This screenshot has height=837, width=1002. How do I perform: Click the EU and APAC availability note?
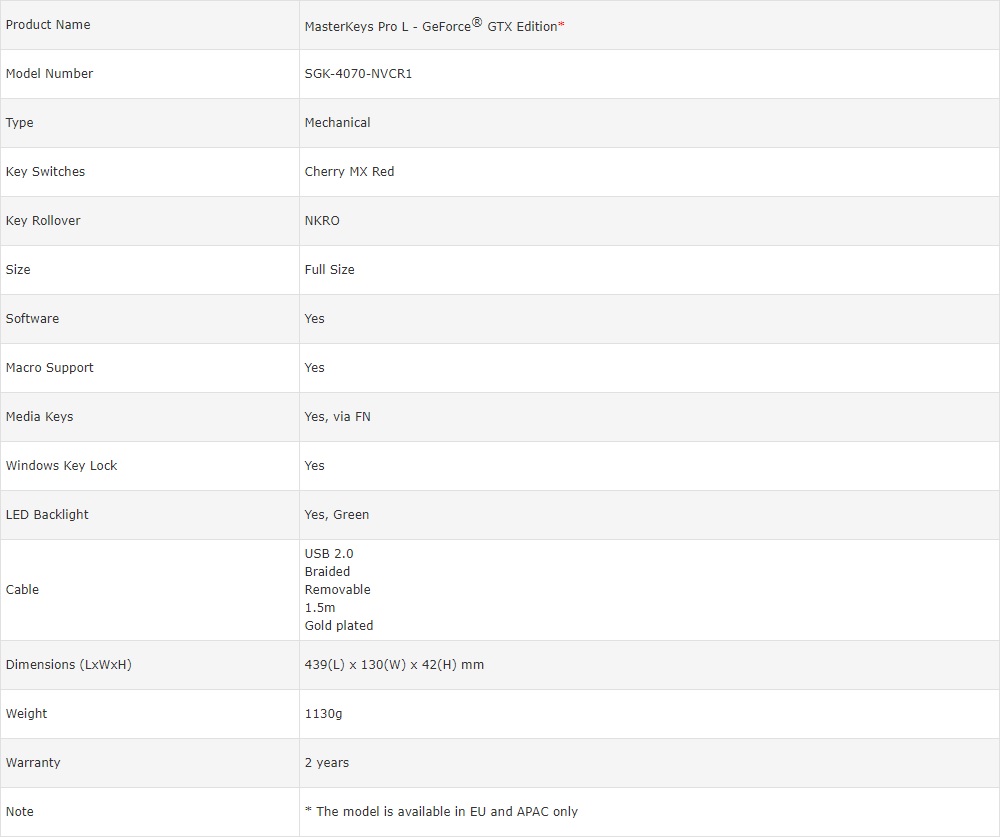[441, 812]
